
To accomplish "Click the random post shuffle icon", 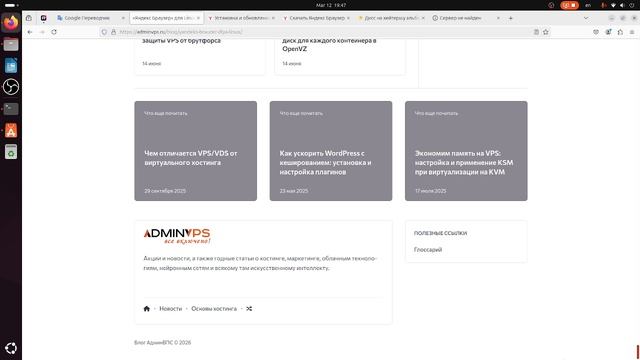I will 249,309.
